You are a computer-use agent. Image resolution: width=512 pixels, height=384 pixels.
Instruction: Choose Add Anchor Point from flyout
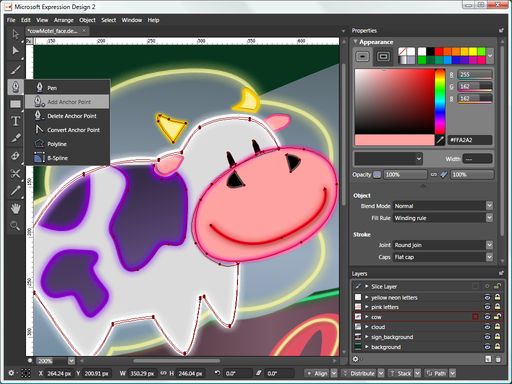pyautogui.click(x=67, y=102)
